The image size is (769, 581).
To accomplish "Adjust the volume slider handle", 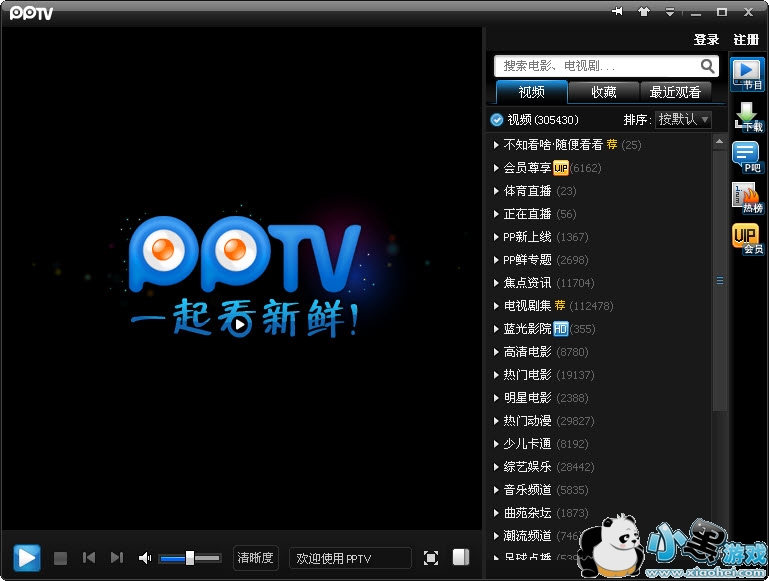I will pos(190,557).
